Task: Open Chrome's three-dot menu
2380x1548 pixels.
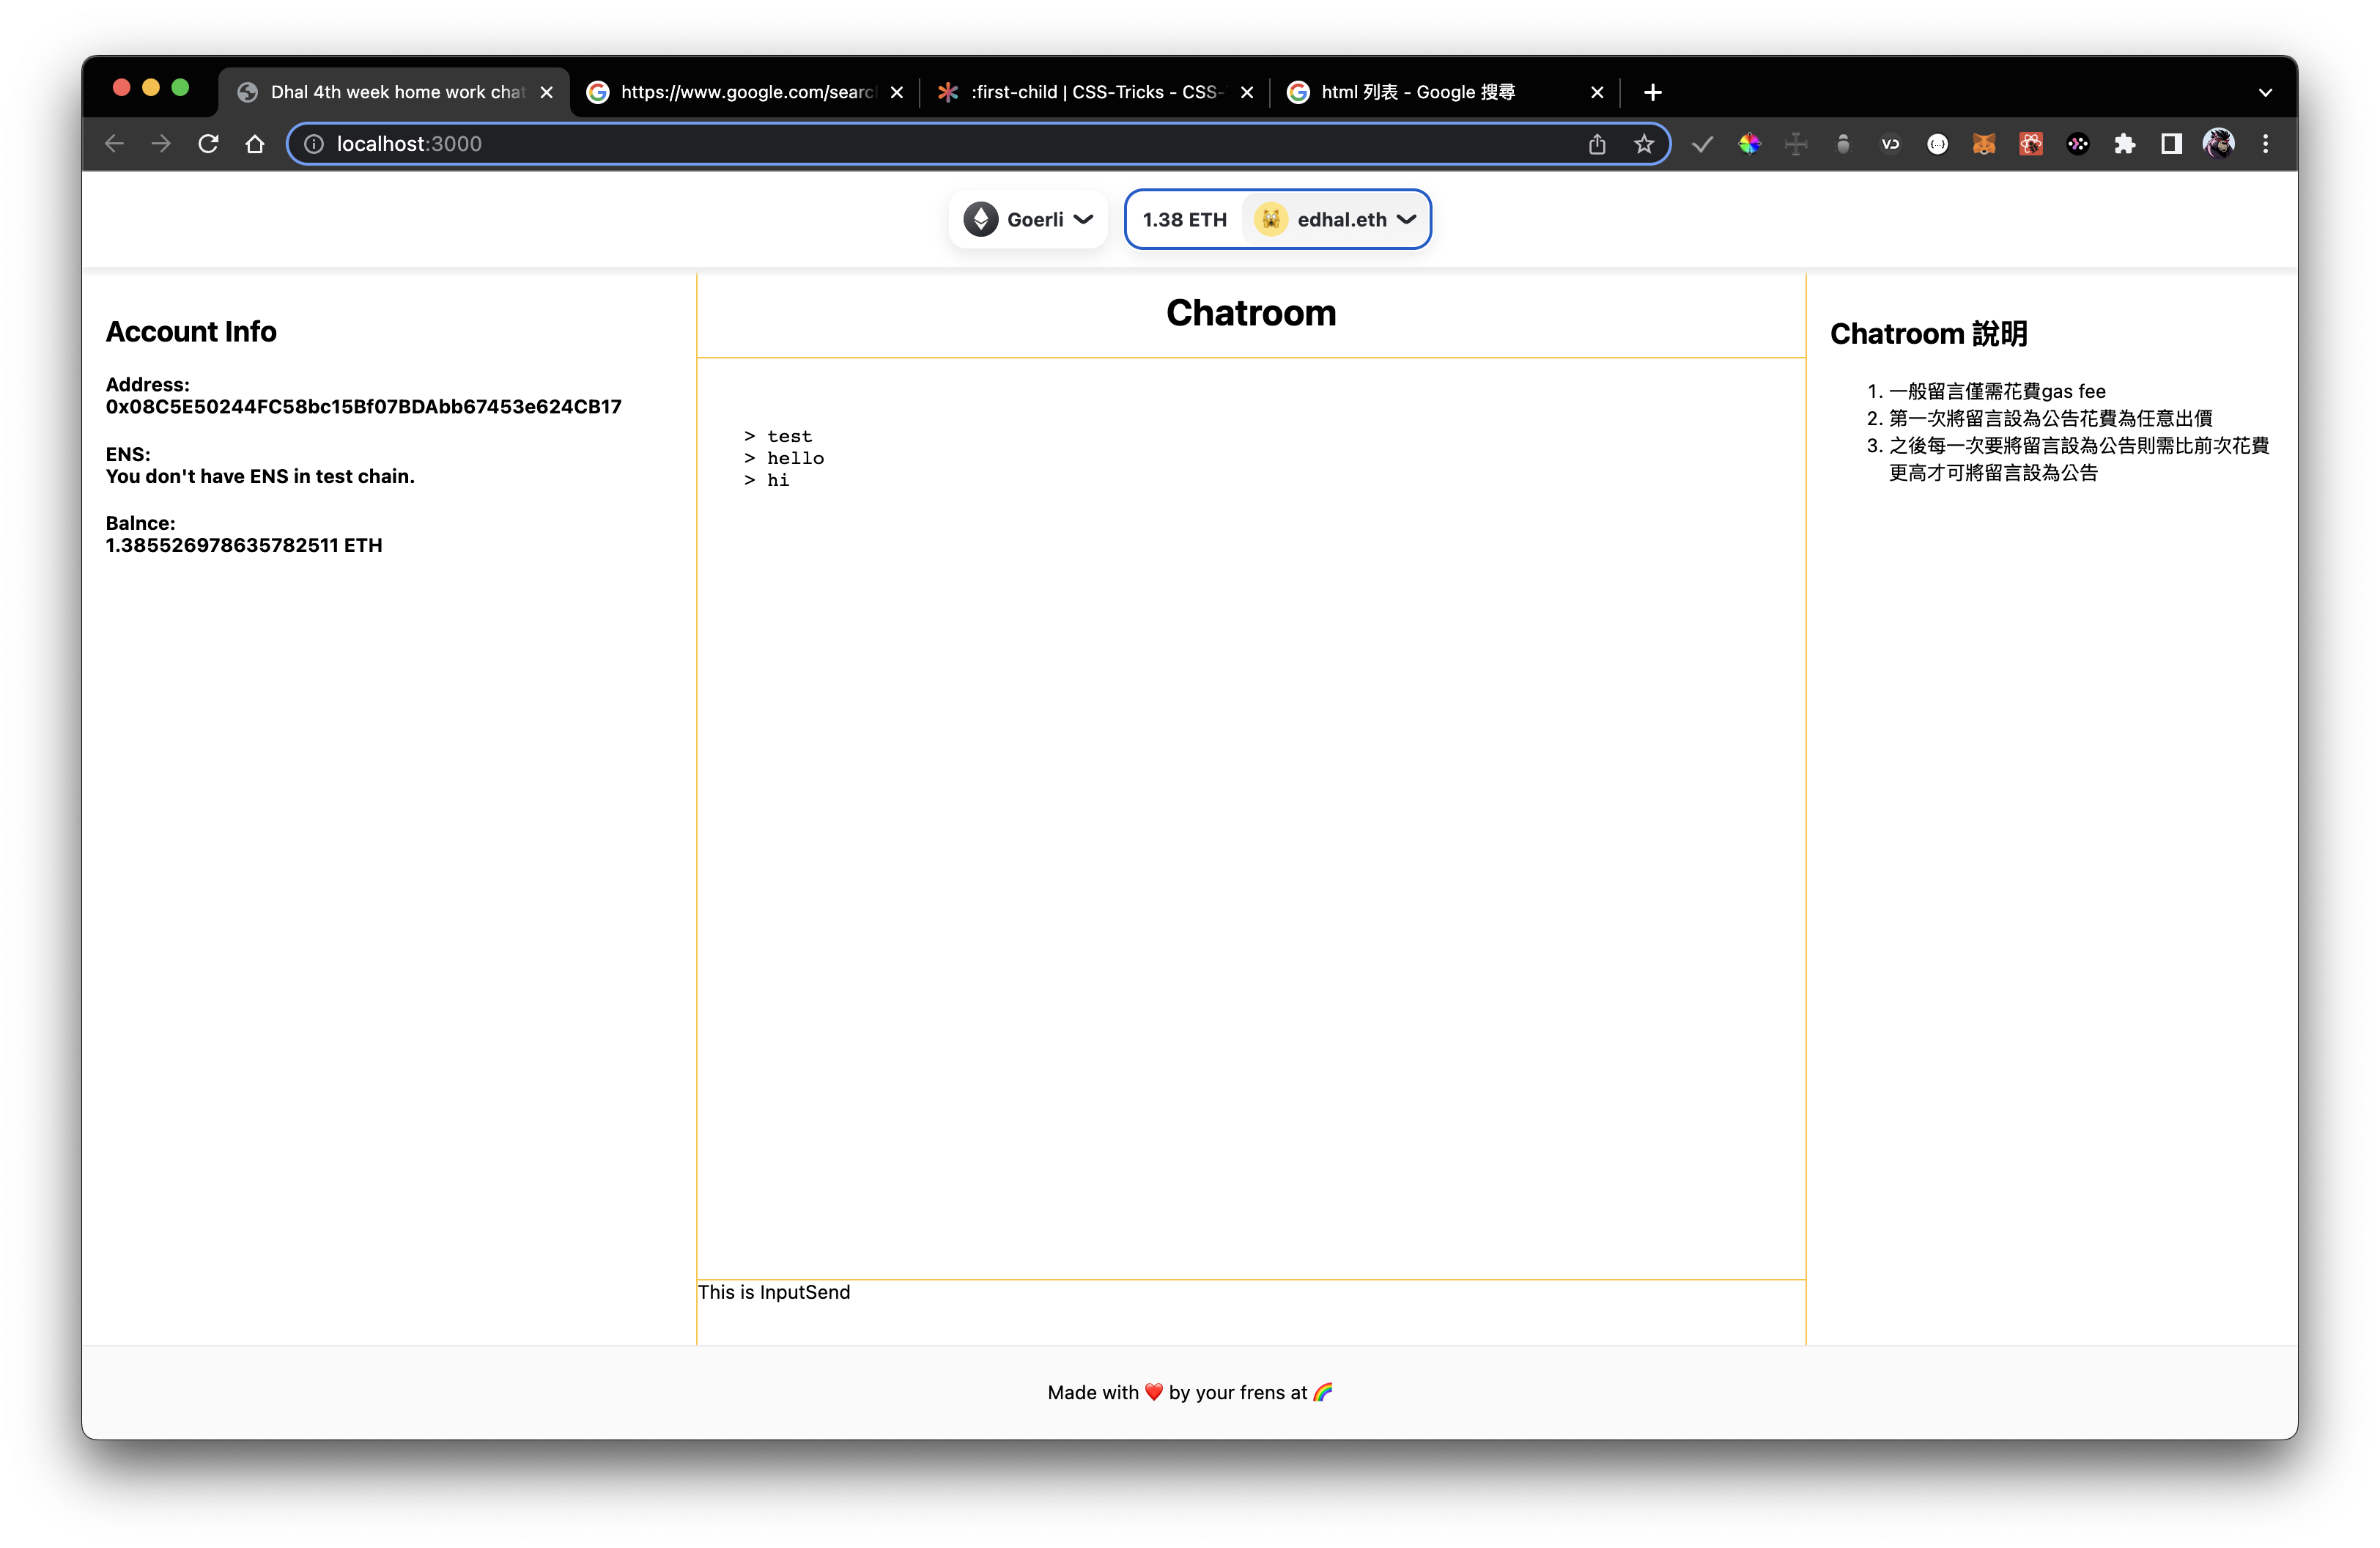Action: click(x=2266, y=144)
